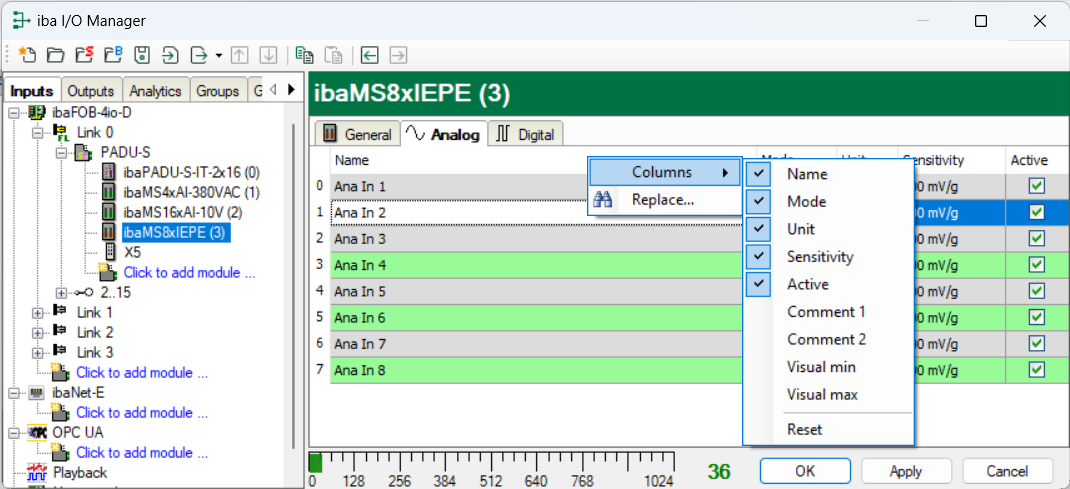Collapse the Link 0 tree node
1070x489 pixels.
click(x=38, y=132)
